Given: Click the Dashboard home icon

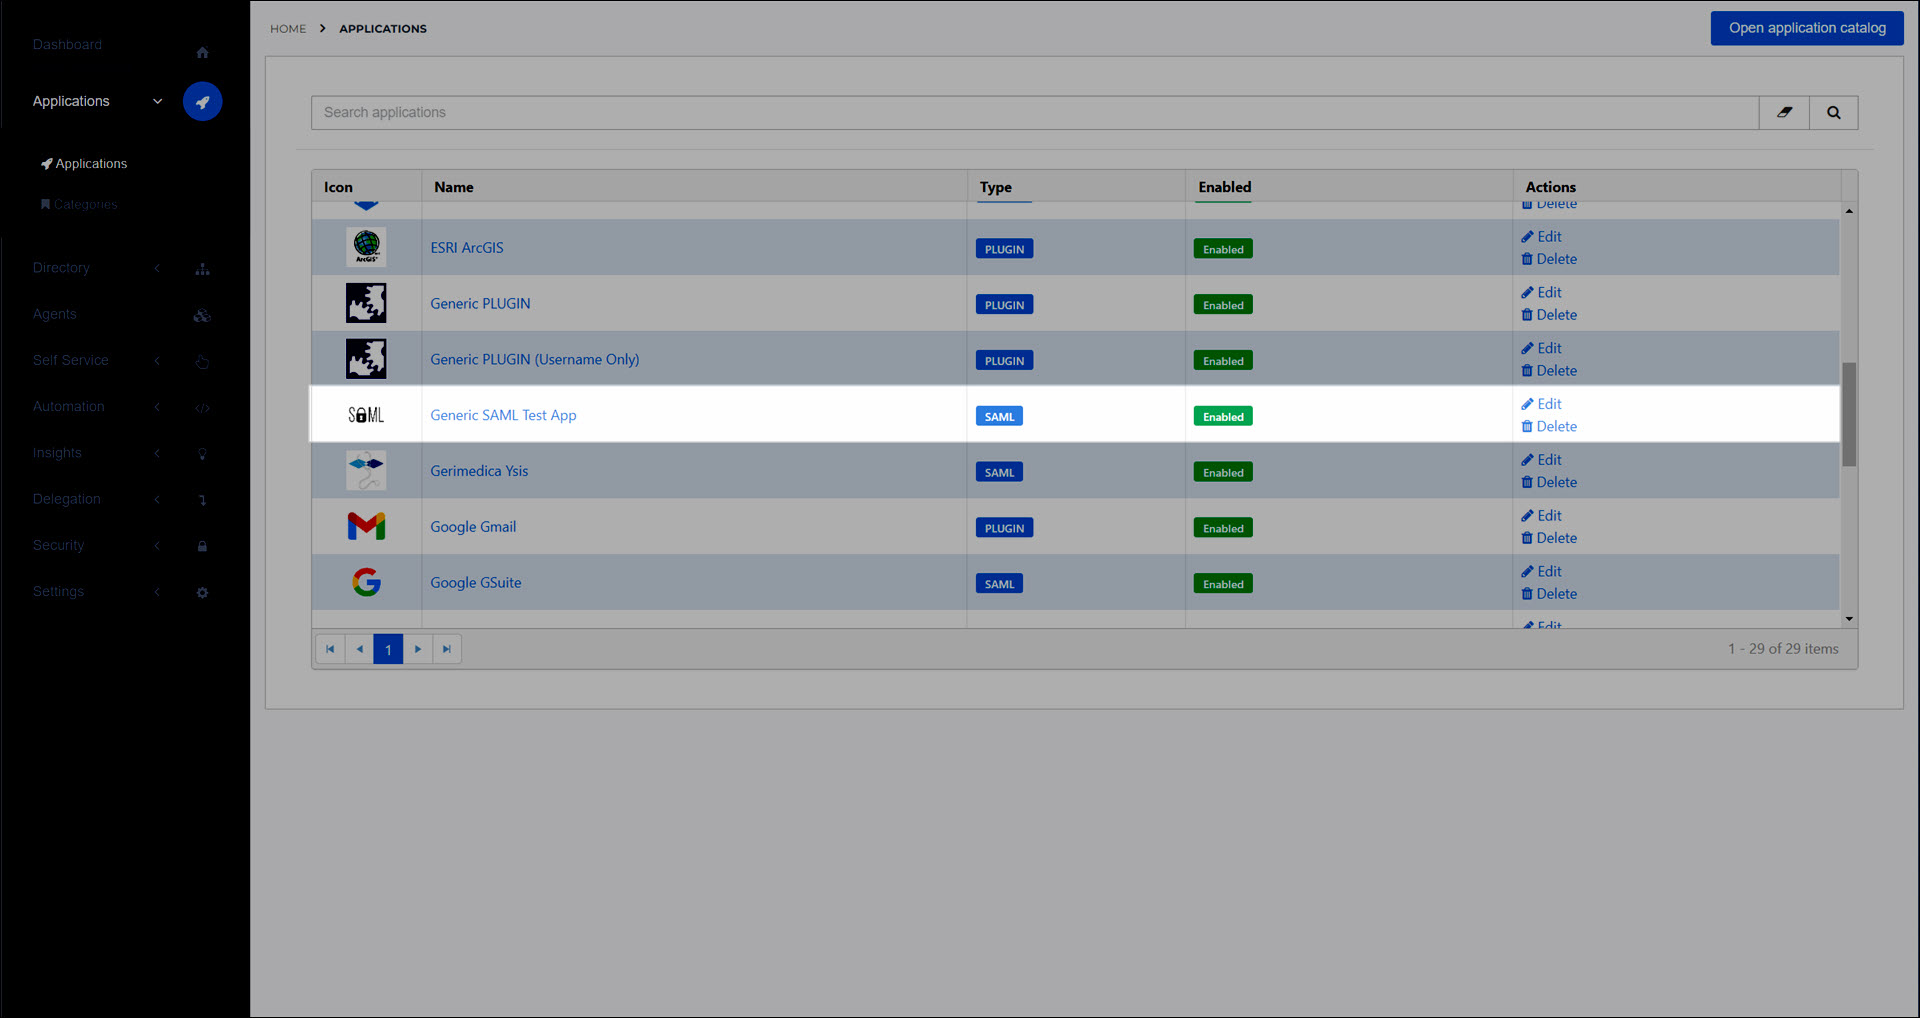Looking at the screenshot, I should [202, 52].
